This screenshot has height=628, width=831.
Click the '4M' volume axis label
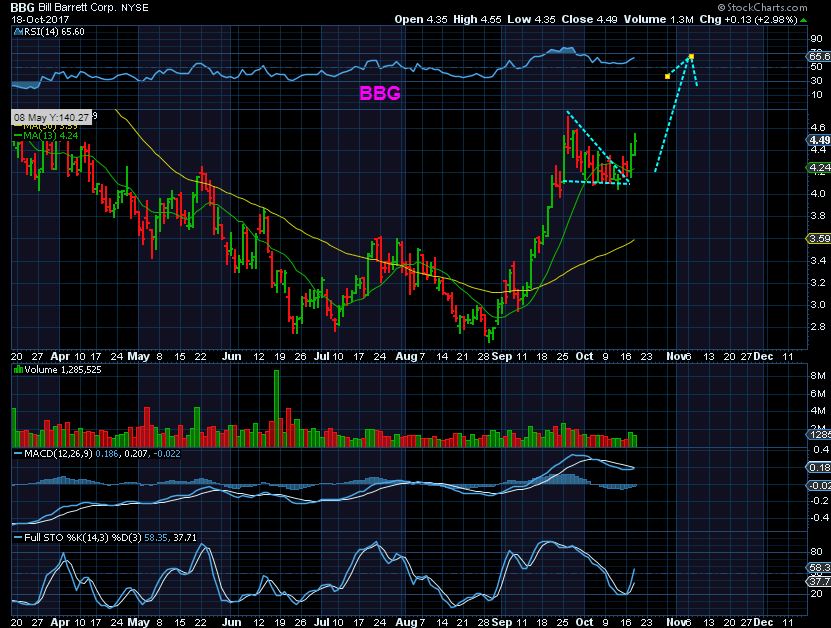click(x=818, y=411)
